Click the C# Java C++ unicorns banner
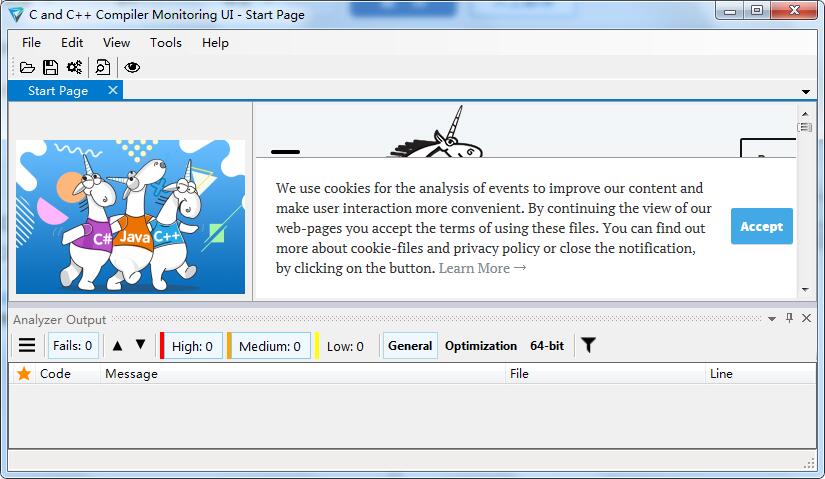 130,216
